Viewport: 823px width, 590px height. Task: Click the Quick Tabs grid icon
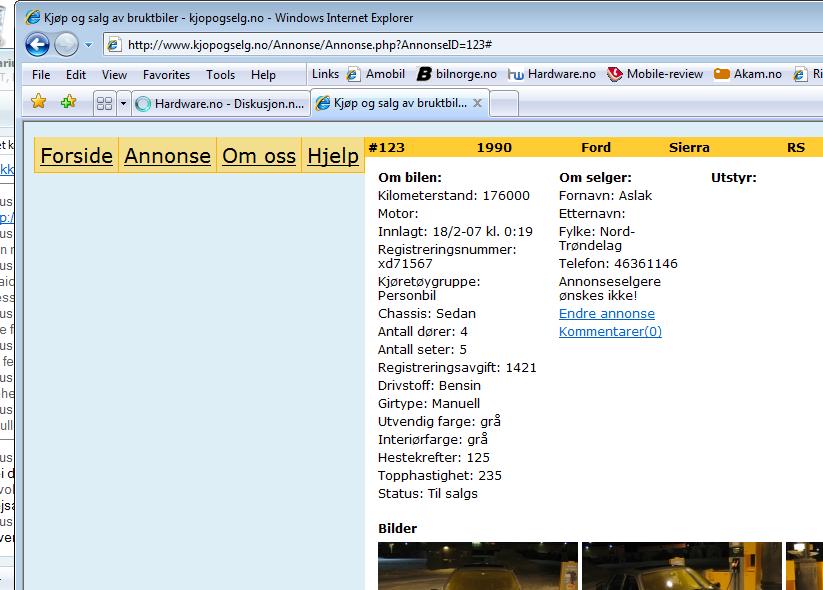(104, 103)
